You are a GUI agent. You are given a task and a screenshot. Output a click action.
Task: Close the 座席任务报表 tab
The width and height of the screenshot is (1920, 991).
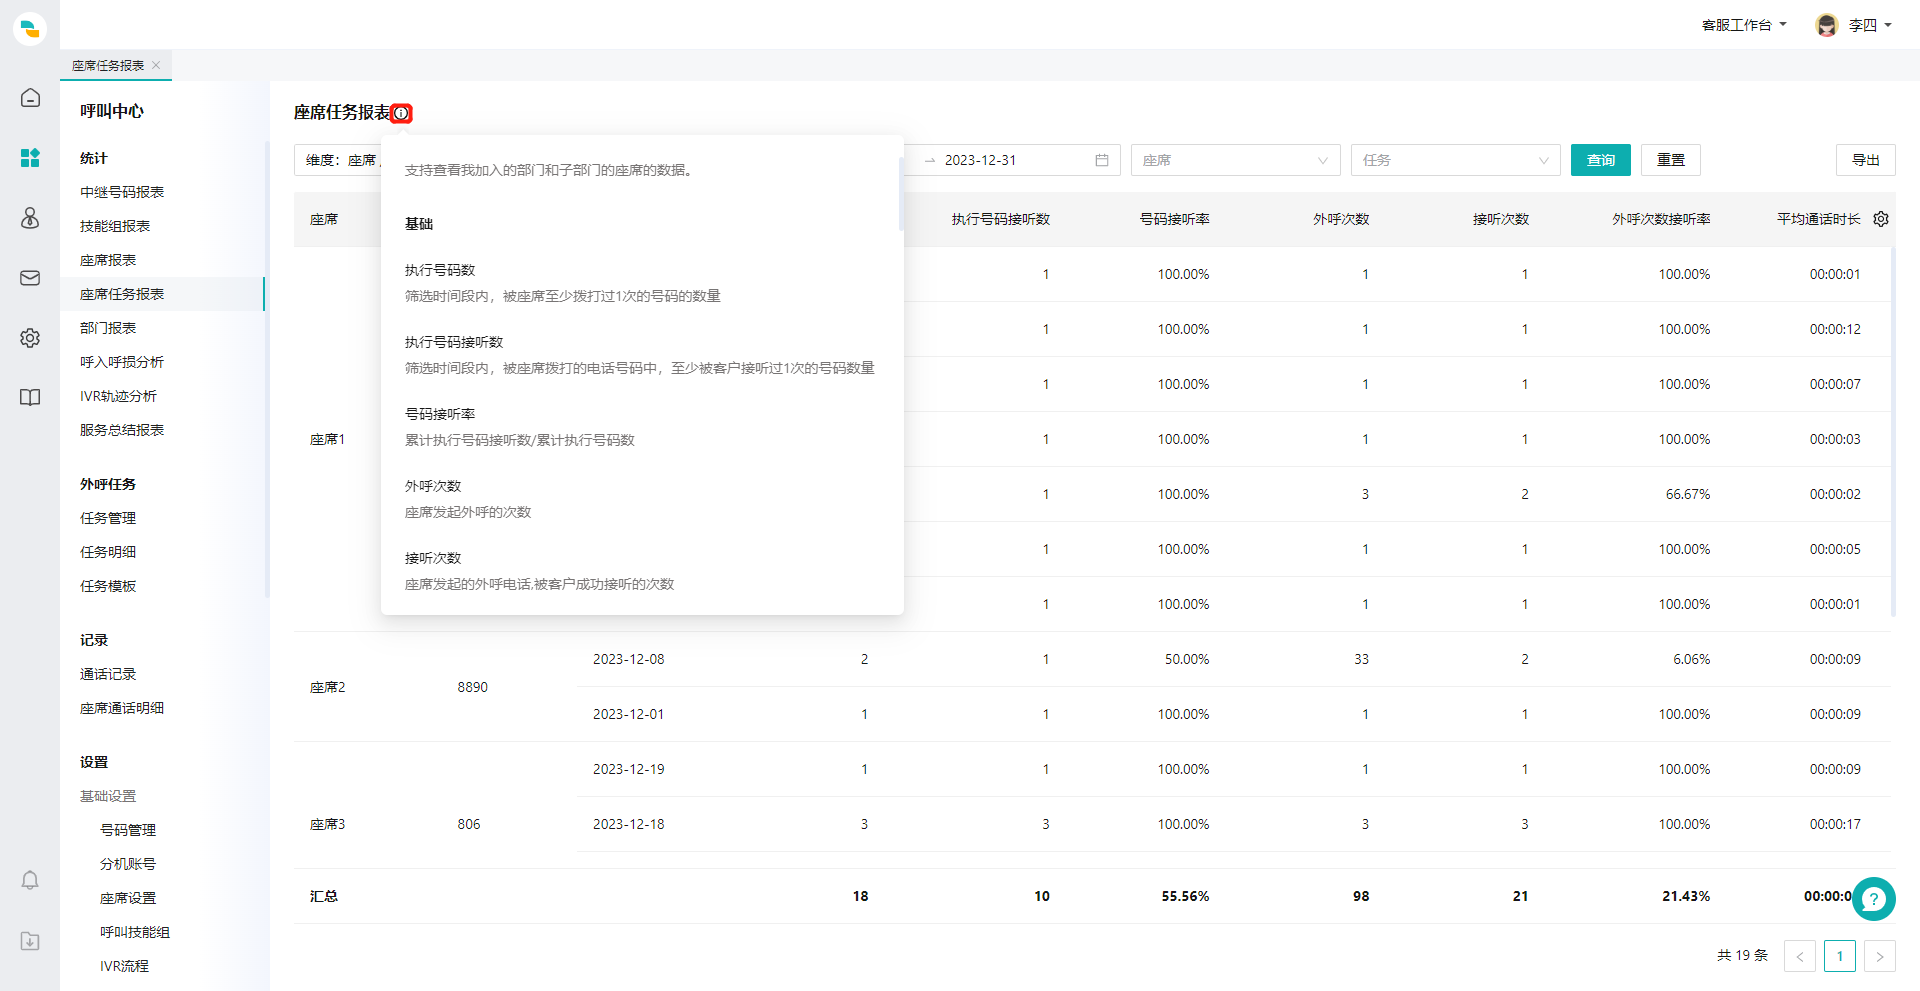157,65
